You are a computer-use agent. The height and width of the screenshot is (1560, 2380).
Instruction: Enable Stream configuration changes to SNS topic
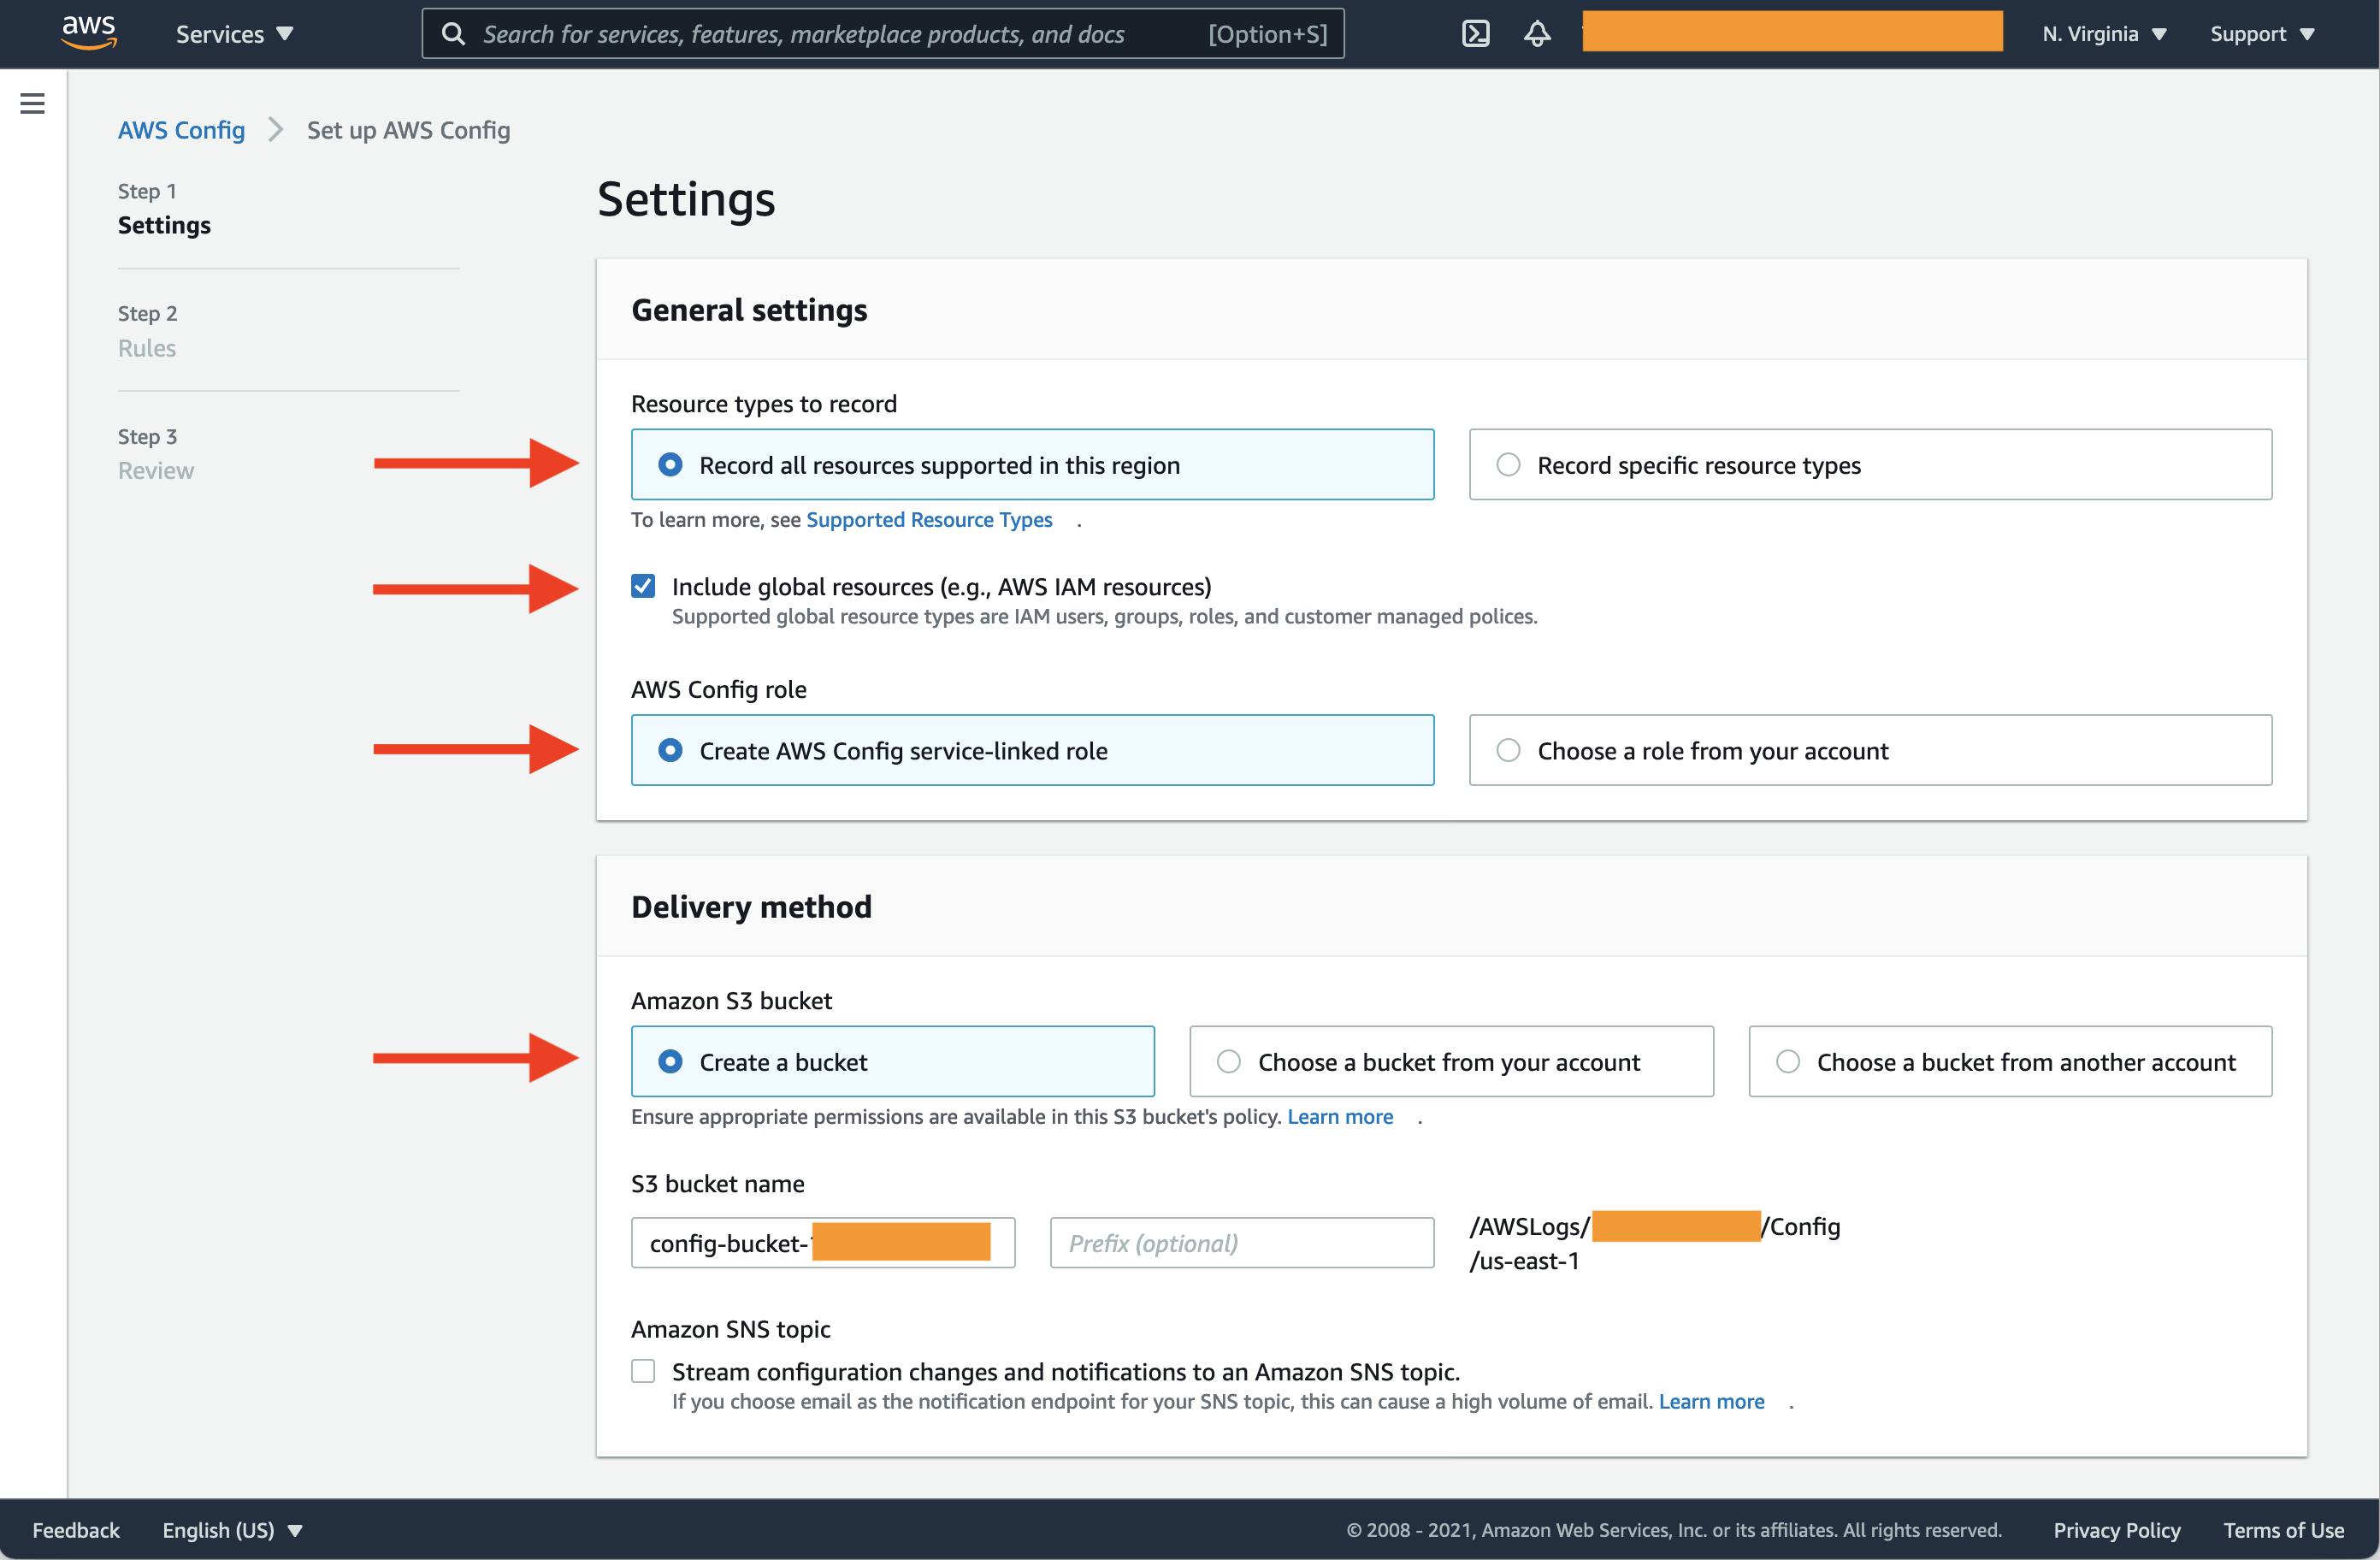coord(643,1371)
